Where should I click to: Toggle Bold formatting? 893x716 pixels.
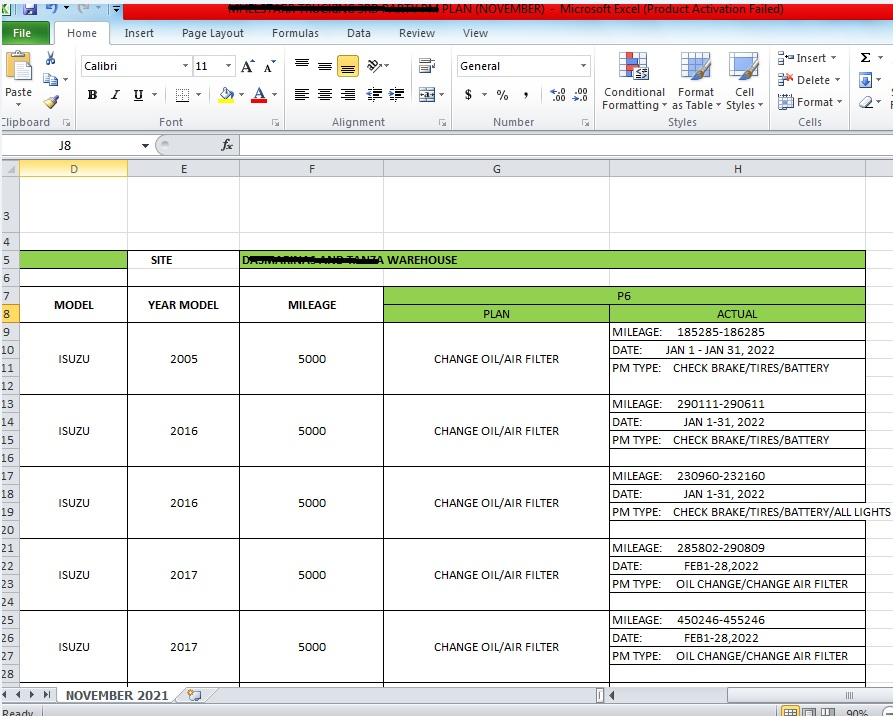92,95
